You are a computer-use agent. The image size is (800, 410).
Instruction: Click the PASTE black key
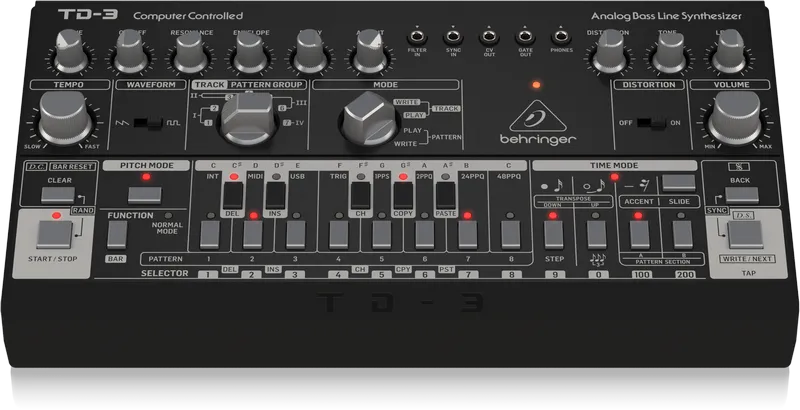point(445,196)
